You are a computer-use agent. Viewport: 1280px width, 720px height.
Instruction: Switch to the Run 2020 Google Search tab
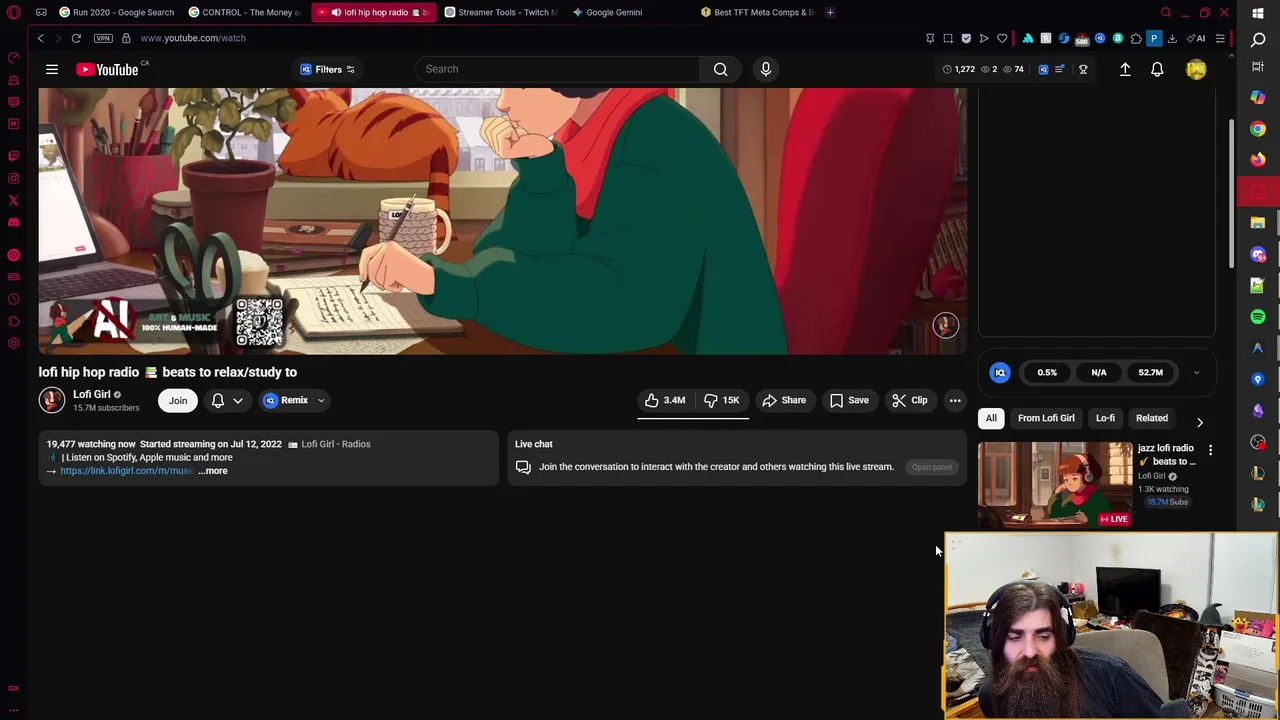point(117,12)
